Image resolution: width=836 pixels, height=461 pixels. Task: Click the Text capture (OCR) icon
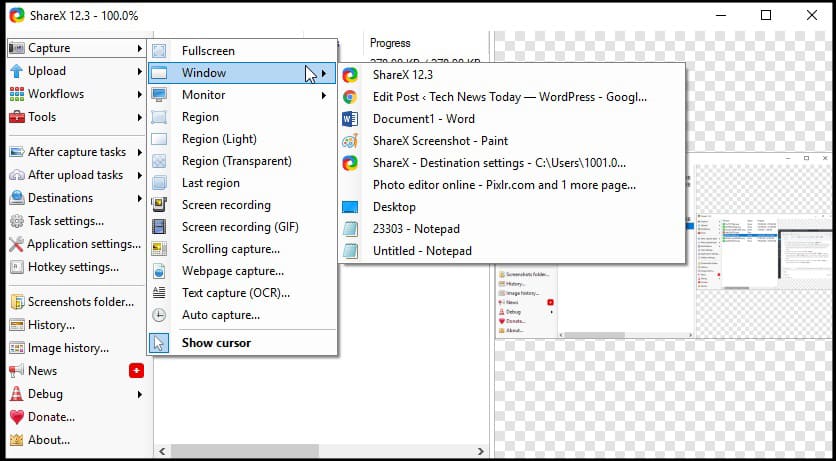(159, 293)
